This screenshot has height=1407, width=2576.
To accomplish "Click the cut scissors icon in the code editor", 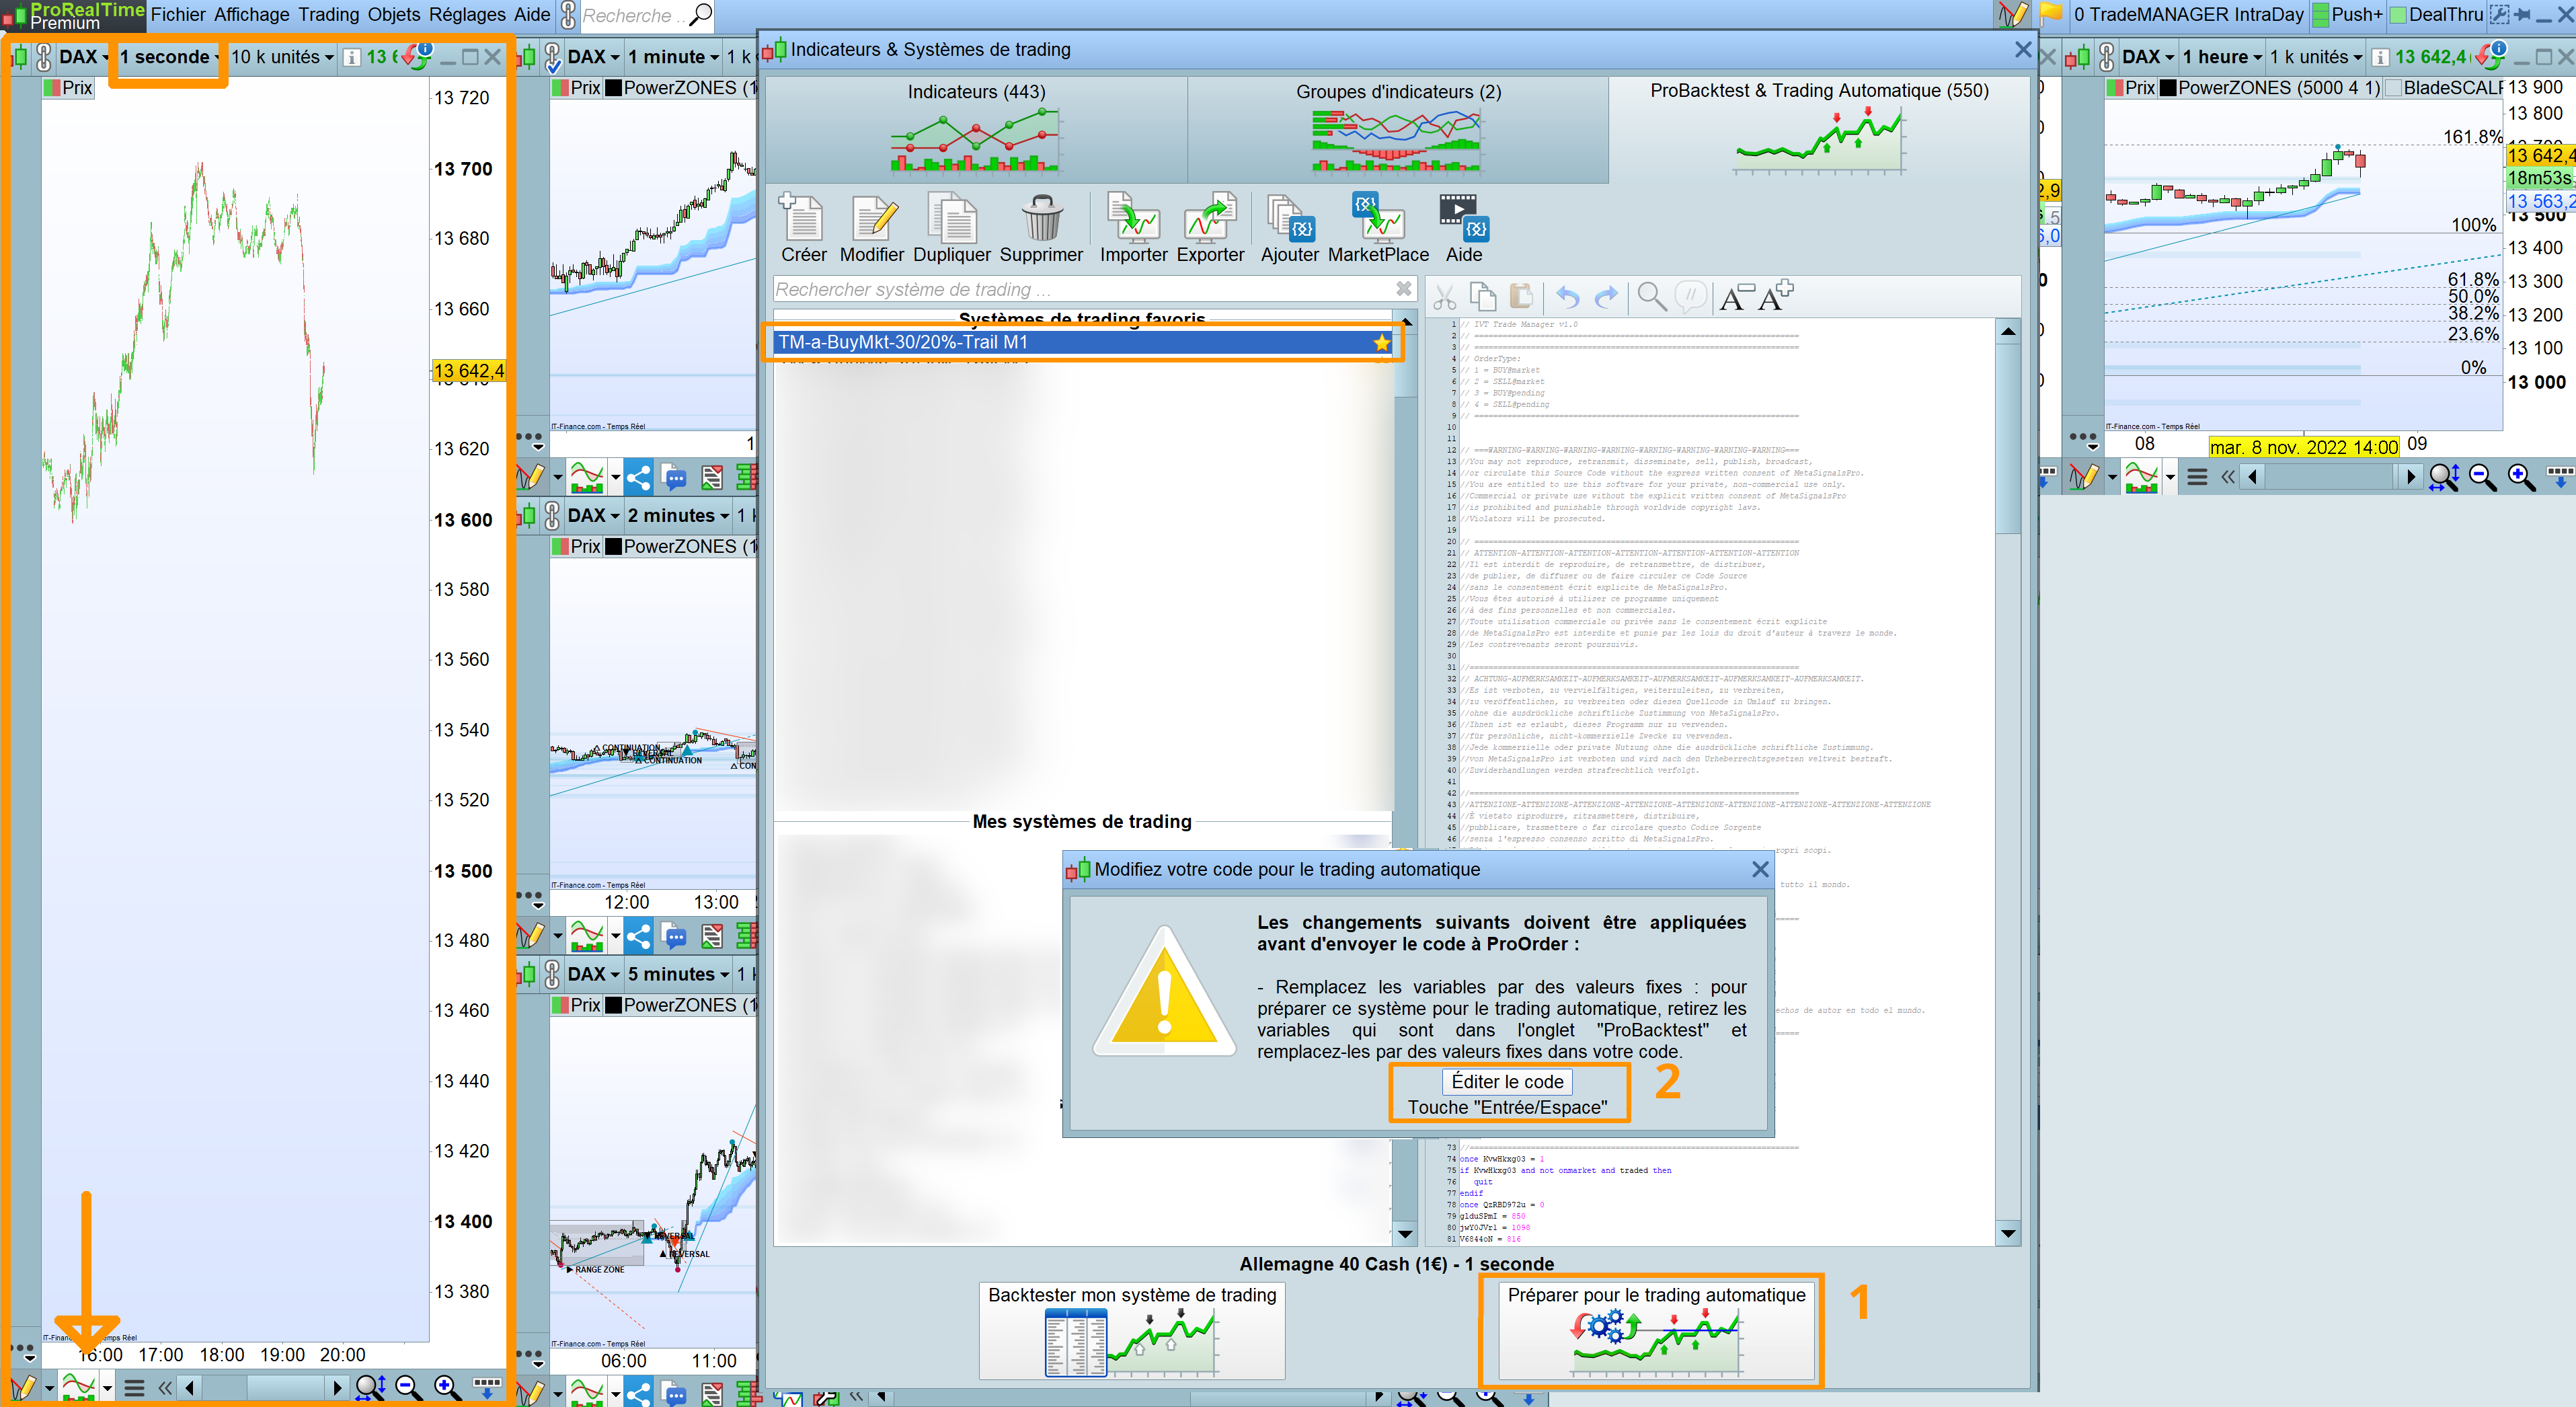I will tap(1444, 297).
